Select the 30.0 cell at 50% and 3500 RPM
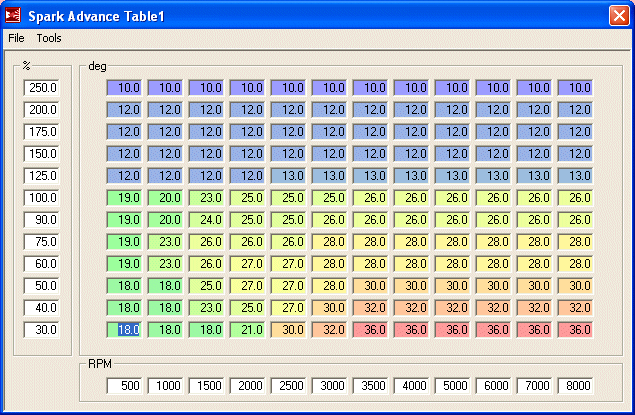635x415 pixels. pos(371,286)
